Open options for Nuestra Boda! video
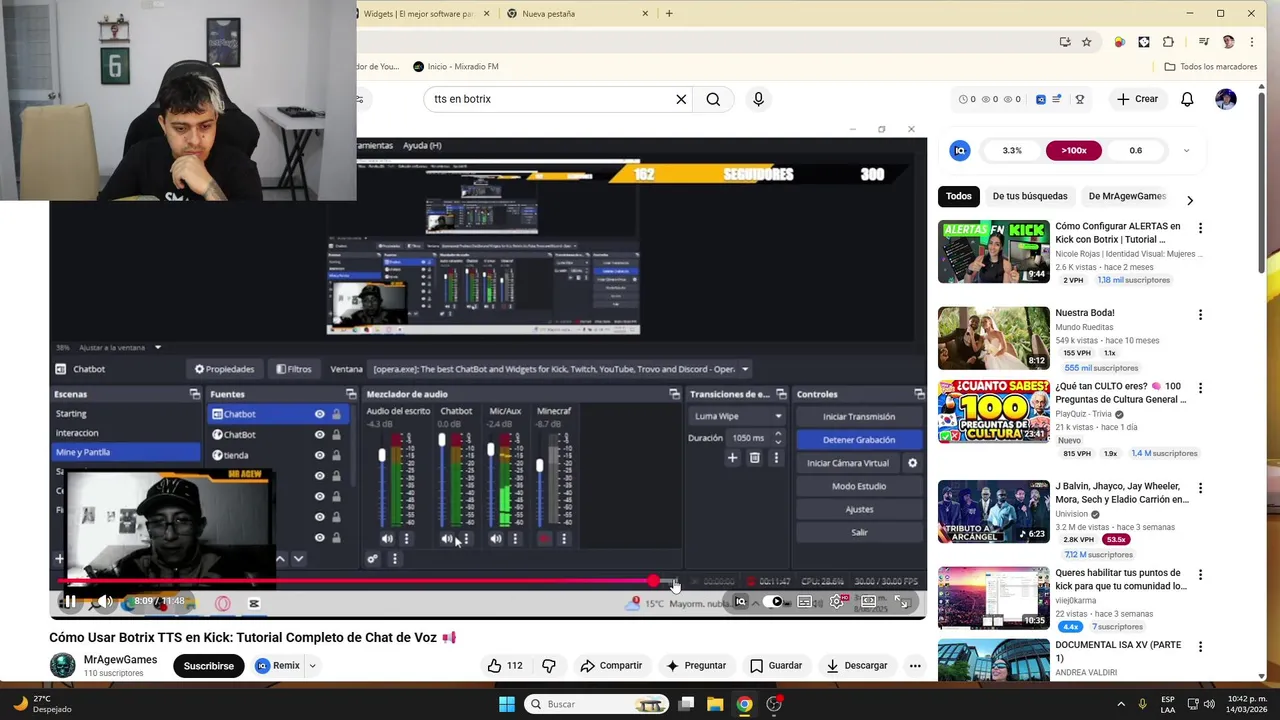 click(1200, 315)
